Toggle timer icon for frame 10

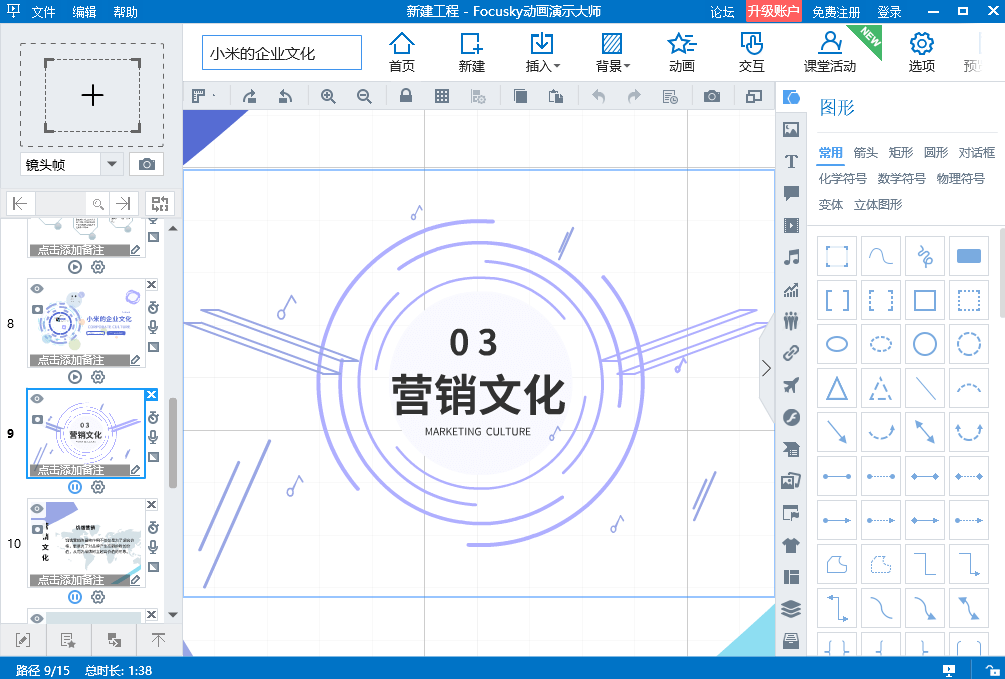153,528
